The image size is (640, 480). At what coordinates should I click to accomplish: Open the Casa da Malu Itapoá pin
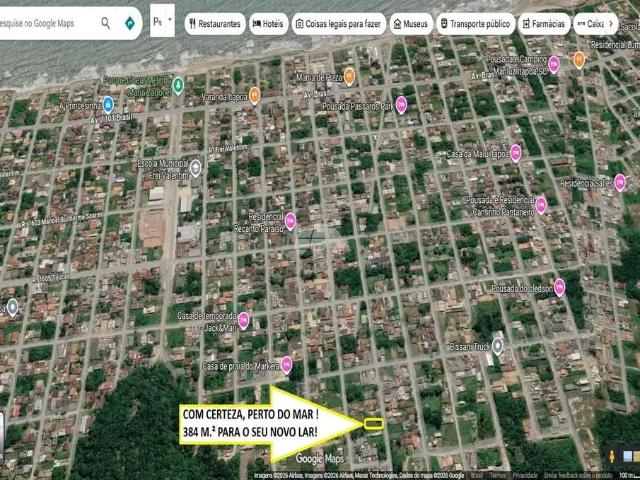[x=516, y=153]
